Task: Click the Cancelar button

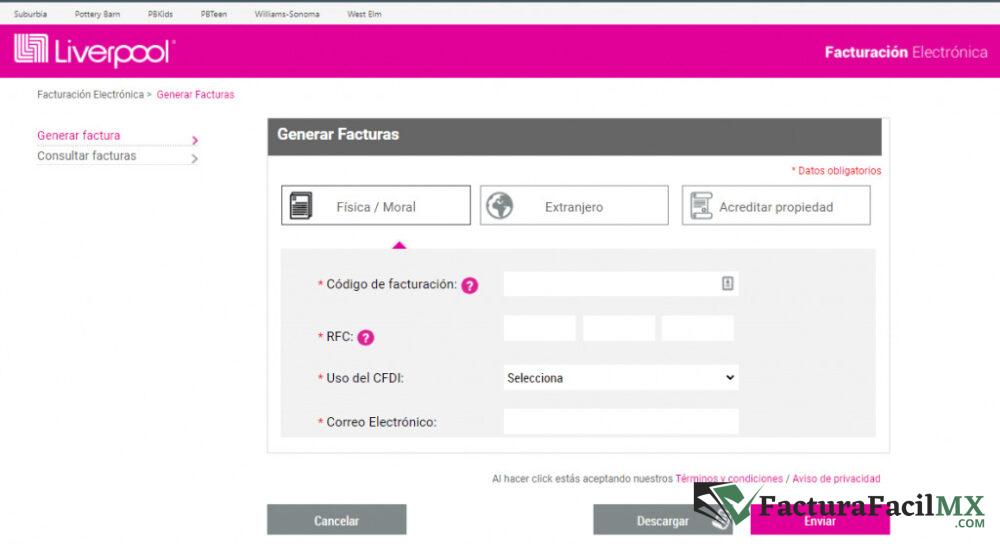Action: (336, 520)
